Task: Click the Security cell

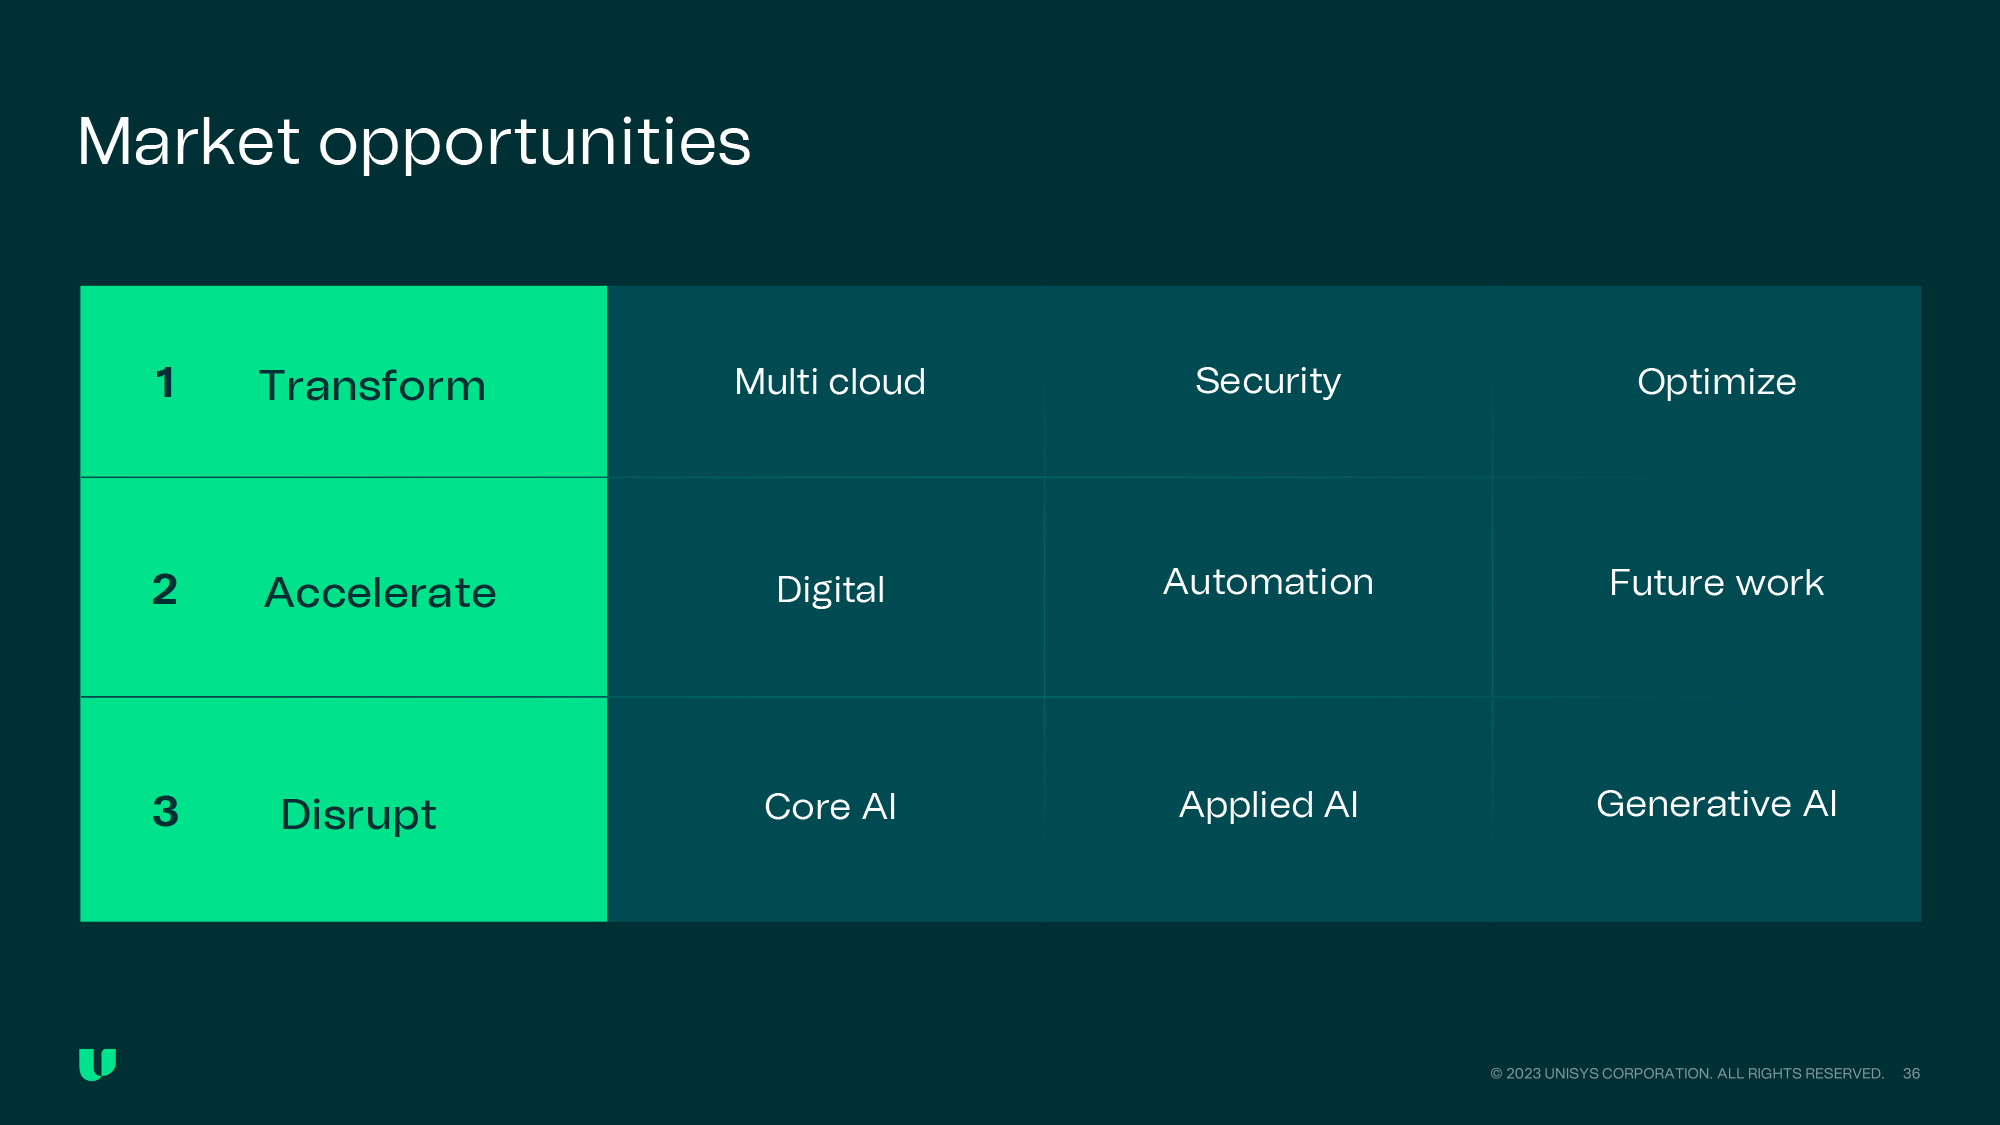Action: coord(1267,382)
